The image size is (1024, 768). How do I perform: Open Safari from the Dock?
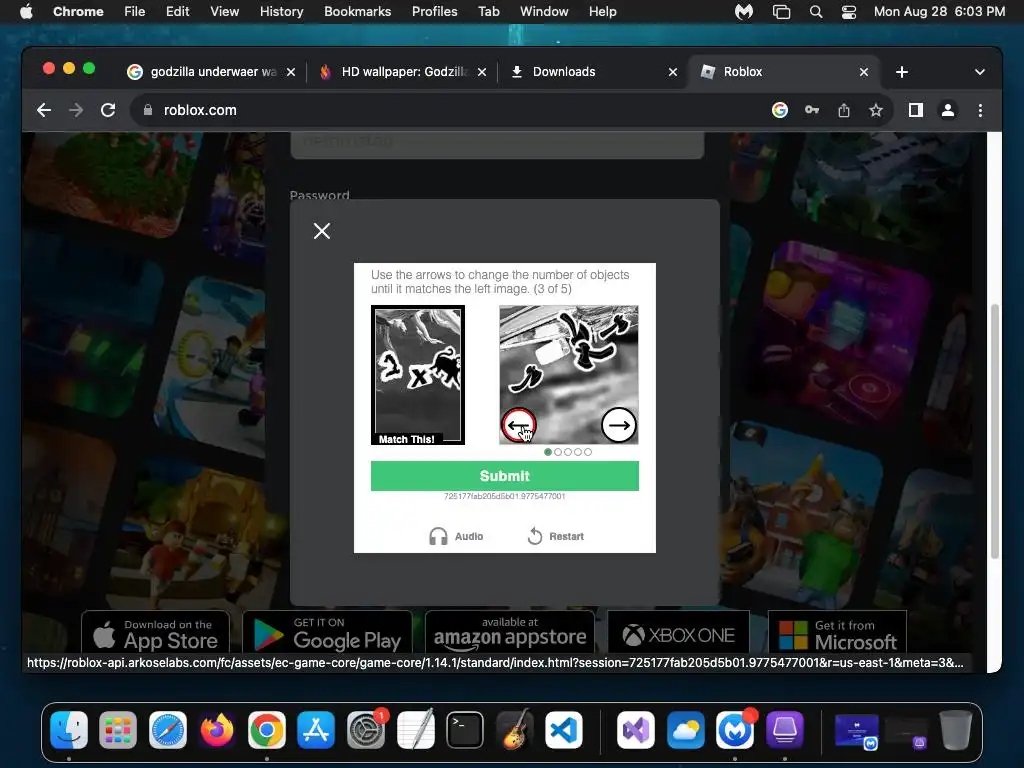[x=168, y=730]
